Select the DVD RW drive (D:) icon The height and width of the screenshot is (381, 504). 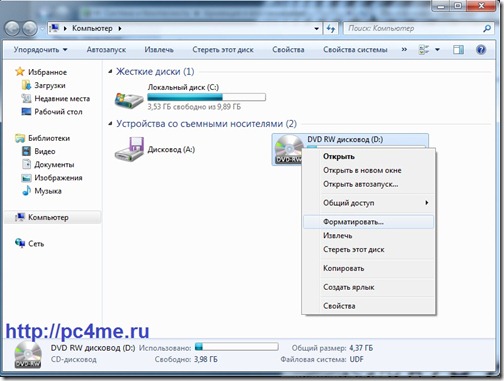[289, 149]
